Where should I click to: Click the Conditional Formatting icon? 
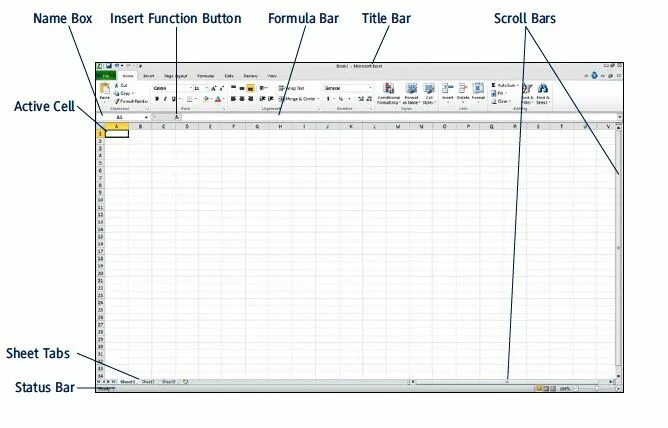pos(389,89)
